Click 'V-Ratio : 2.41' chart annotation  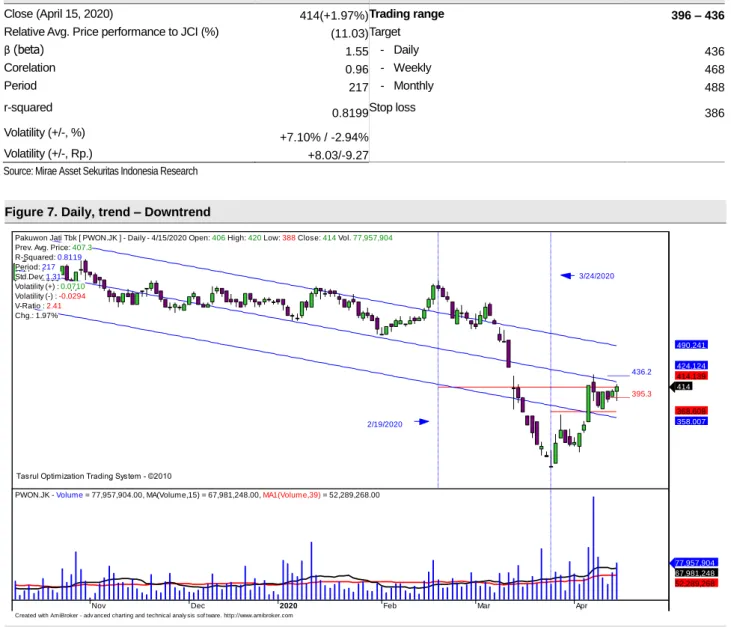click(38, 306)
